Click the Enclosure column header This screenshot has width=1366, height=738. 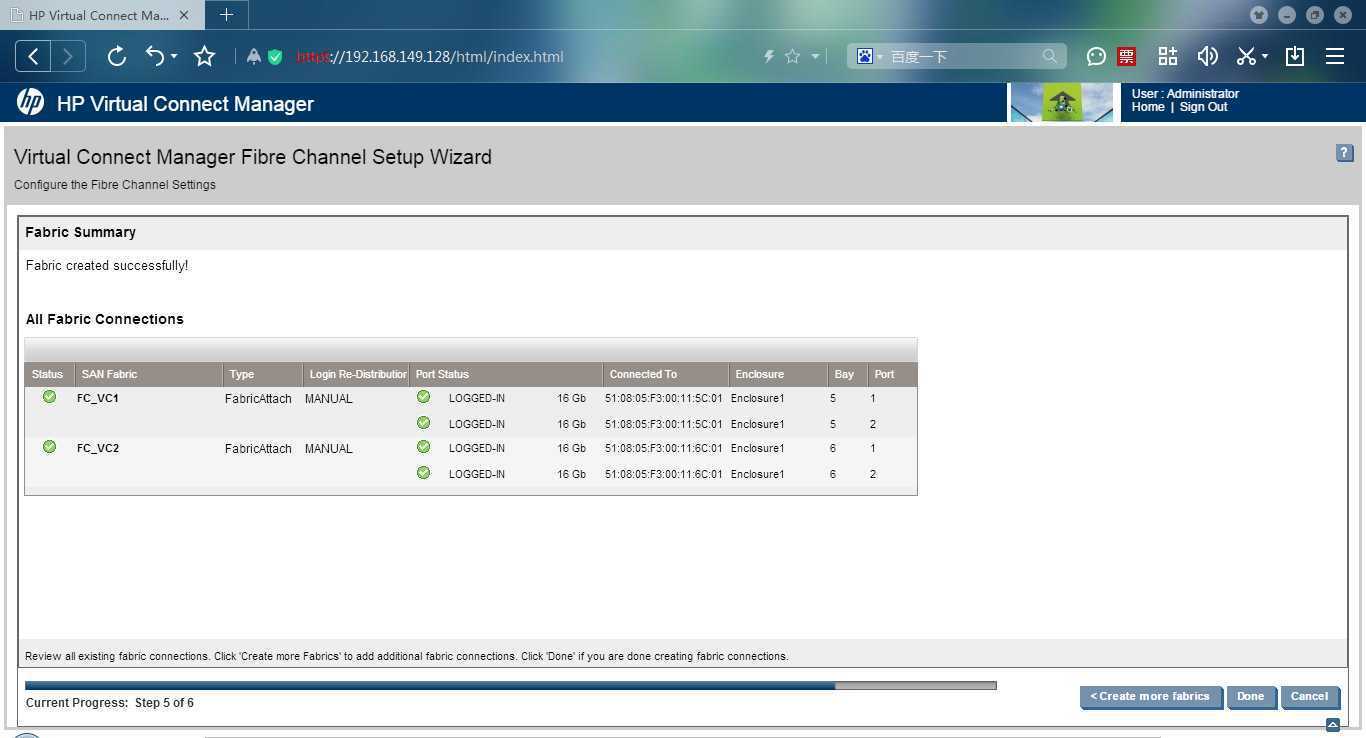click(778, 374)
